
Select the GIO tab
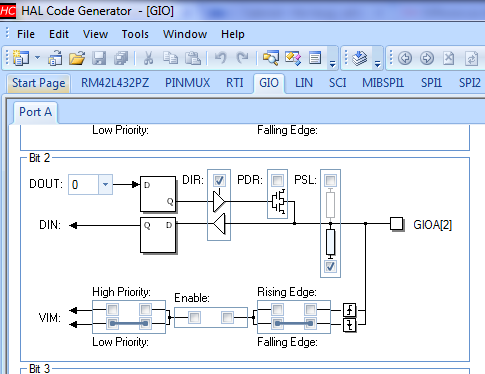tap(269, 83)
